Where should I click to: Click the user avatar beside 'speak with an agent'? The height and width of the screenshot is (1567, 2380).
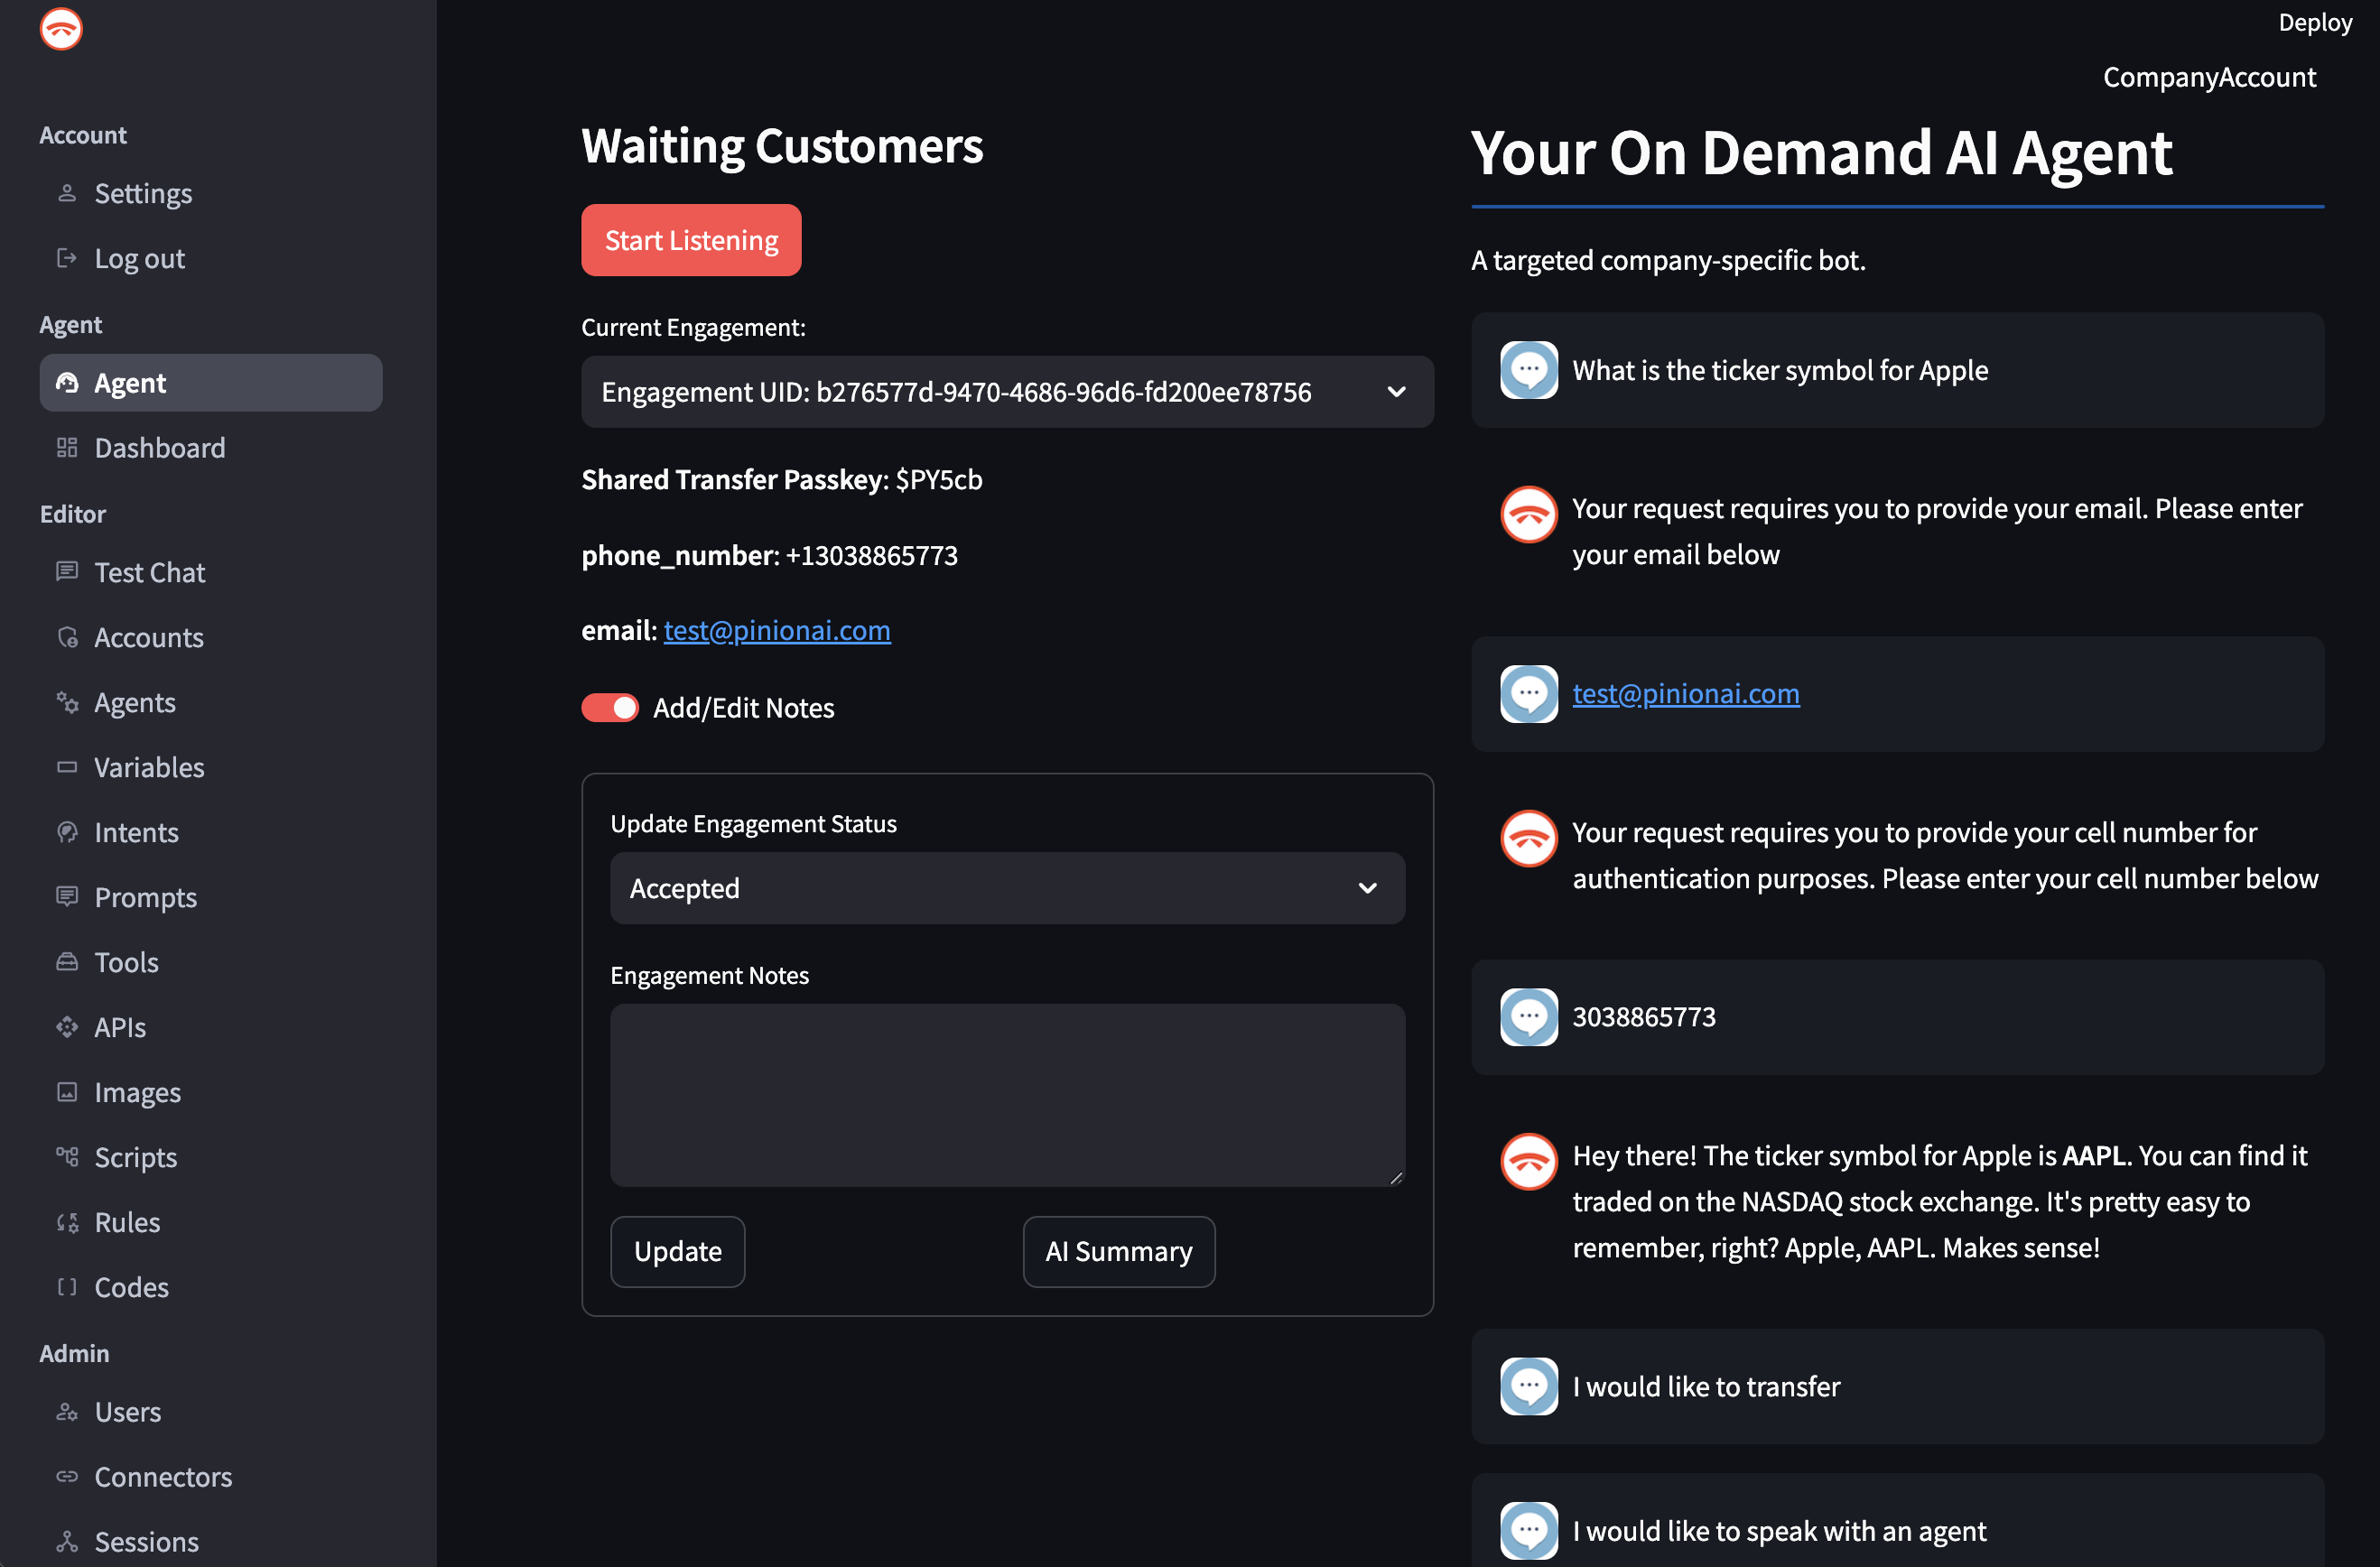click(x=1529, y=1530)
